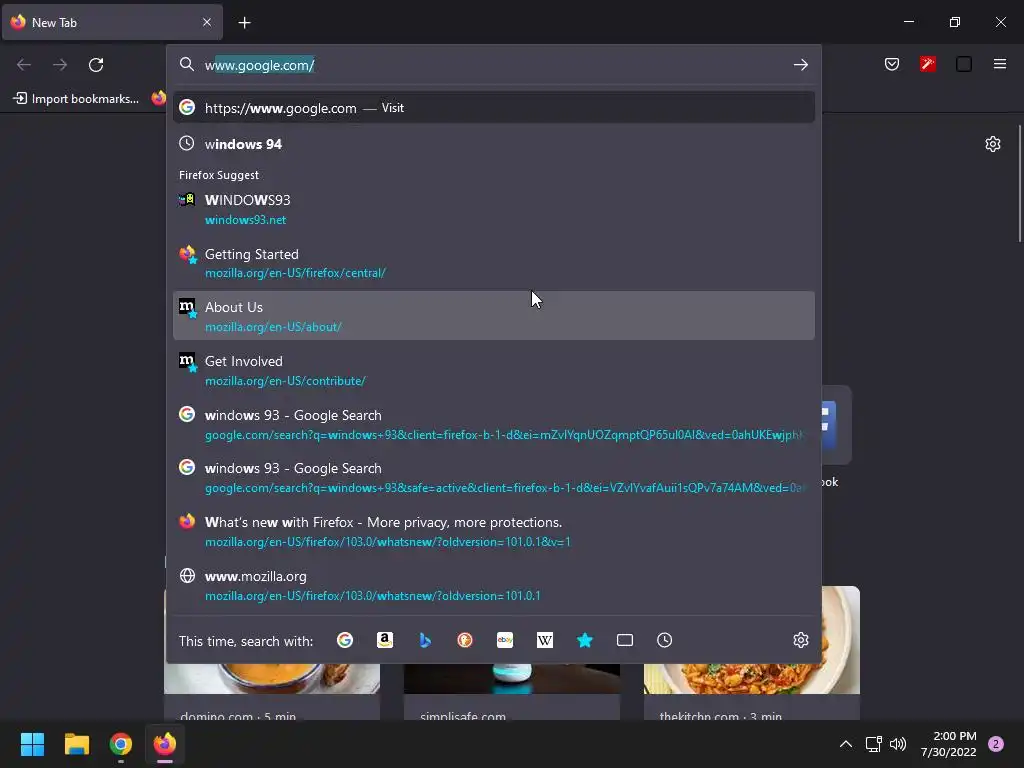Open File Explorer from the taskbar

77,744
